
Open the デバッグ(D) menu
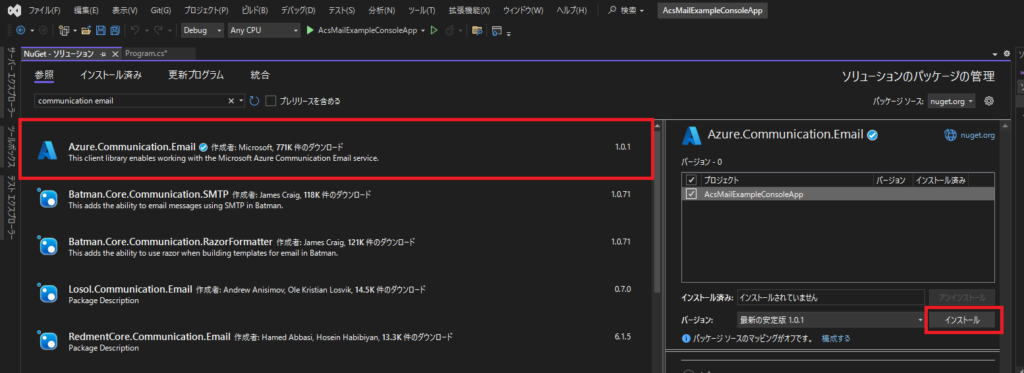298,11
